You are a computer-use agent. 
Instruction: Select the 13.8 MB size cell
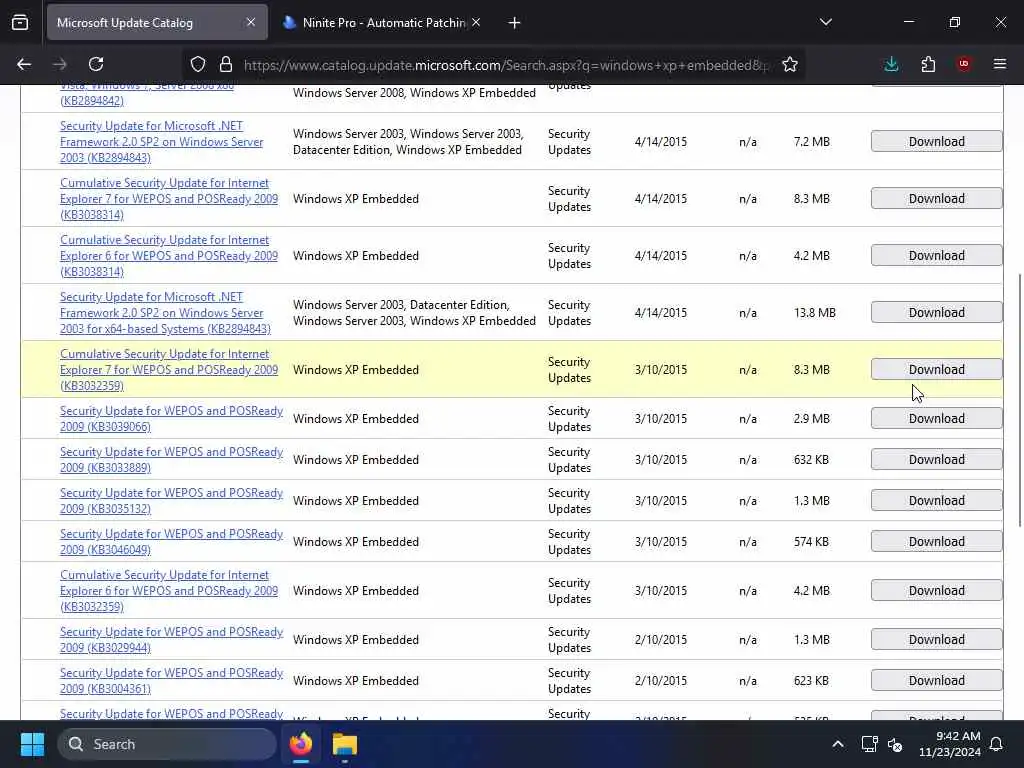click(814, 313)
